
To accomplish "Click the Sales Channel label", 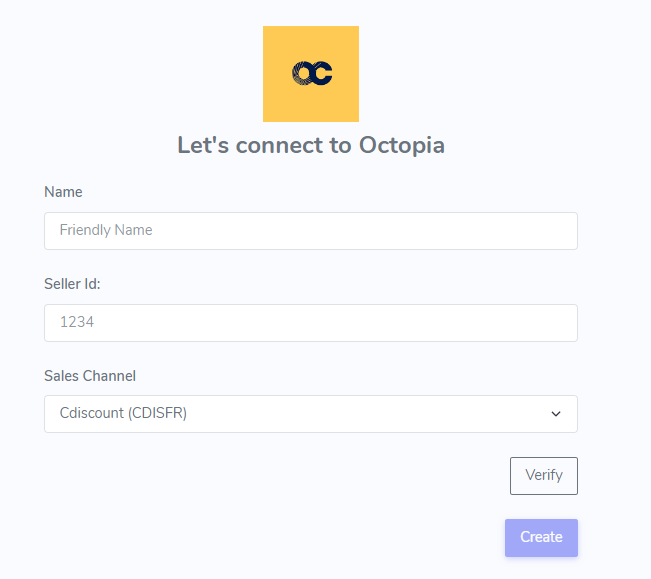I will tap(90, 376).
